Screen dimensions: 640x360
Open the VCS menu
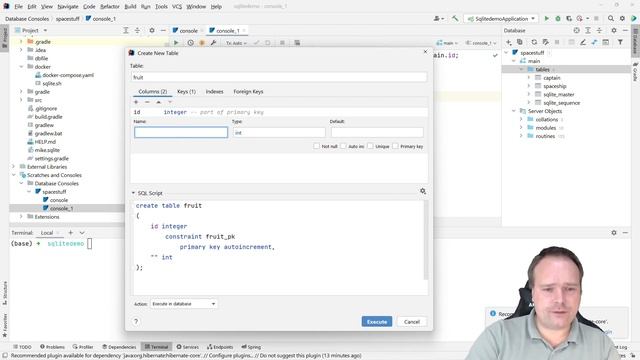(177, 7)
